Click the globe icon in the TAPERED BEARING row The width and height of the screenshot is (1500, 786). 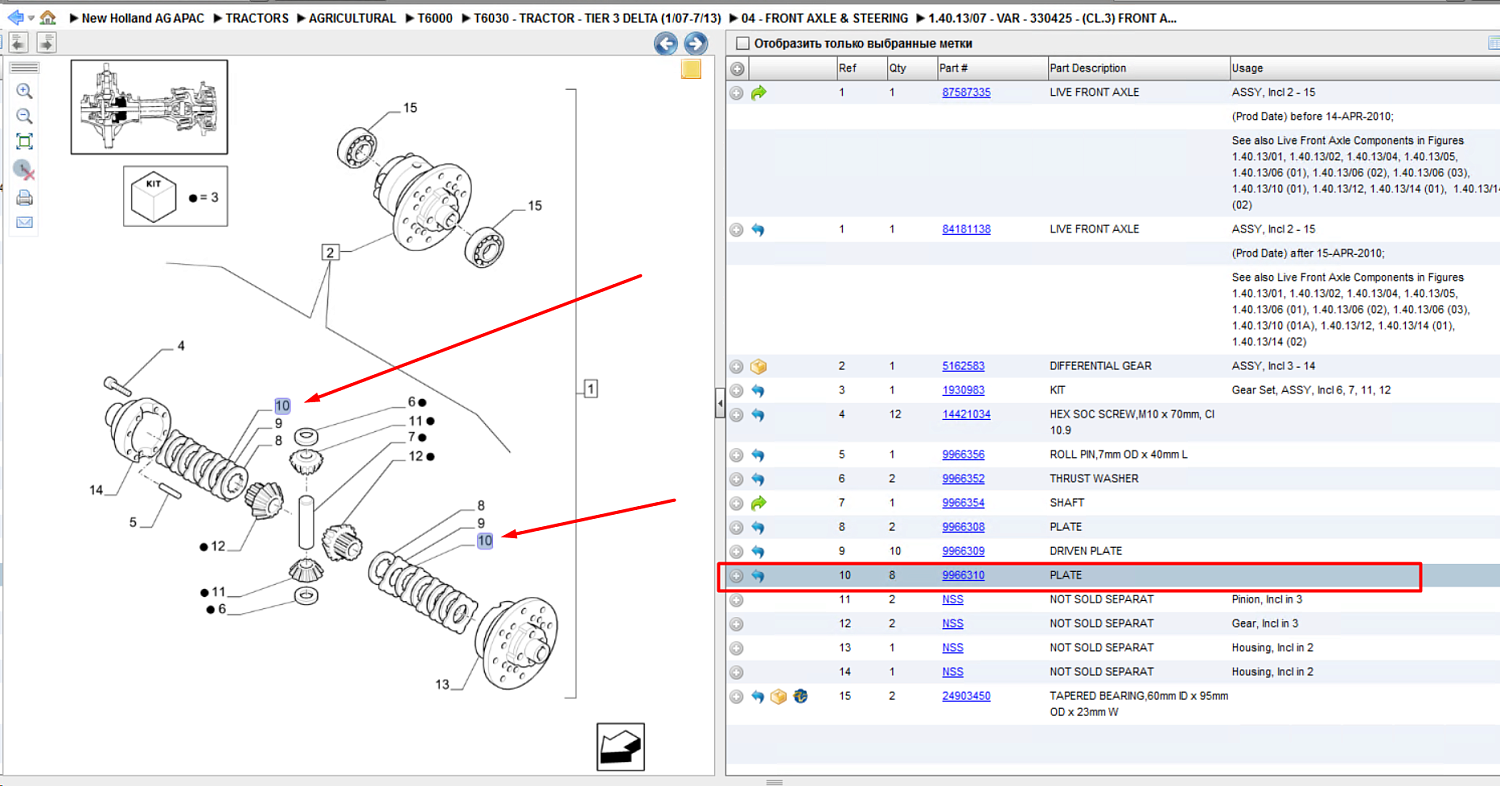pyautogui.click(x=800, y=696)
